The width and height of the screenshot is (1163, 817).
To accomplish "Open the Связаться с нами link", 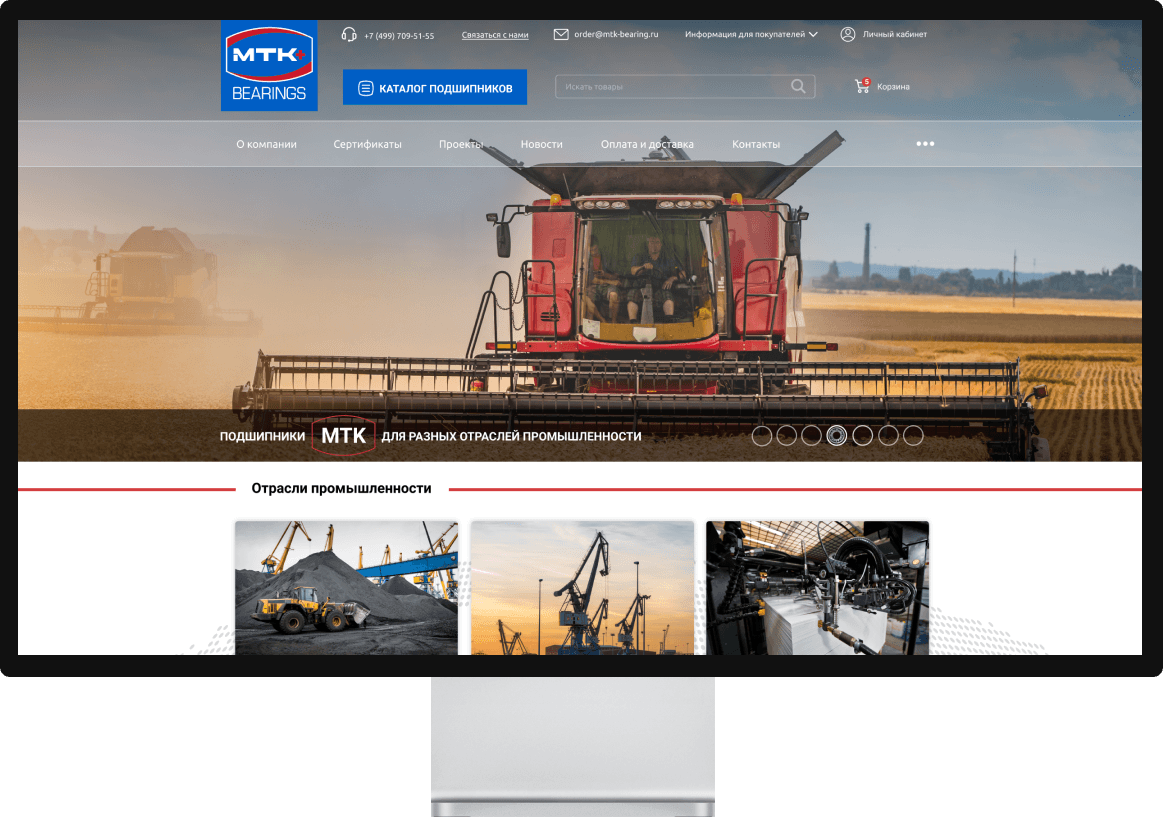I will click(495, 35).
